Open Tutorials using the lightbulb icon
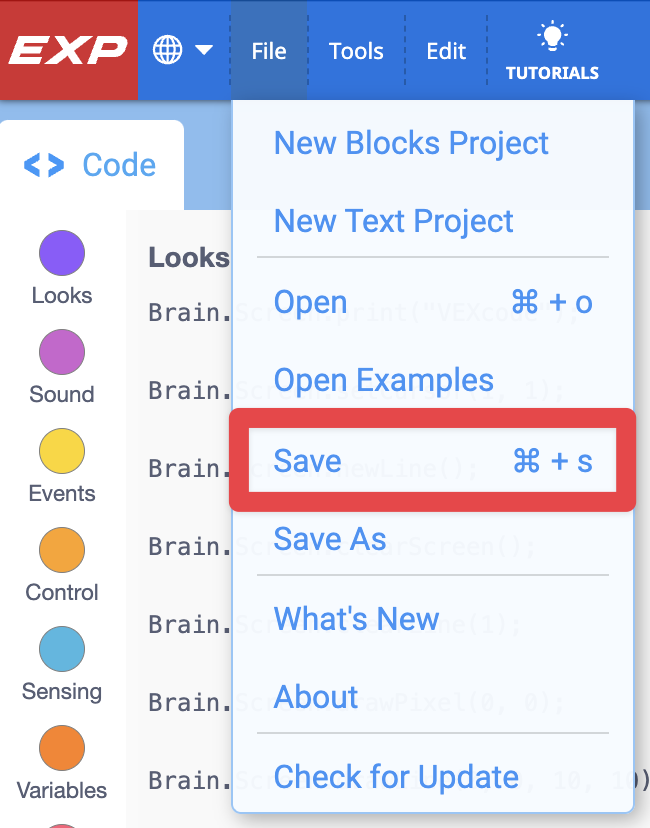This screenshot has height=828, width=650. click(552, 50)
